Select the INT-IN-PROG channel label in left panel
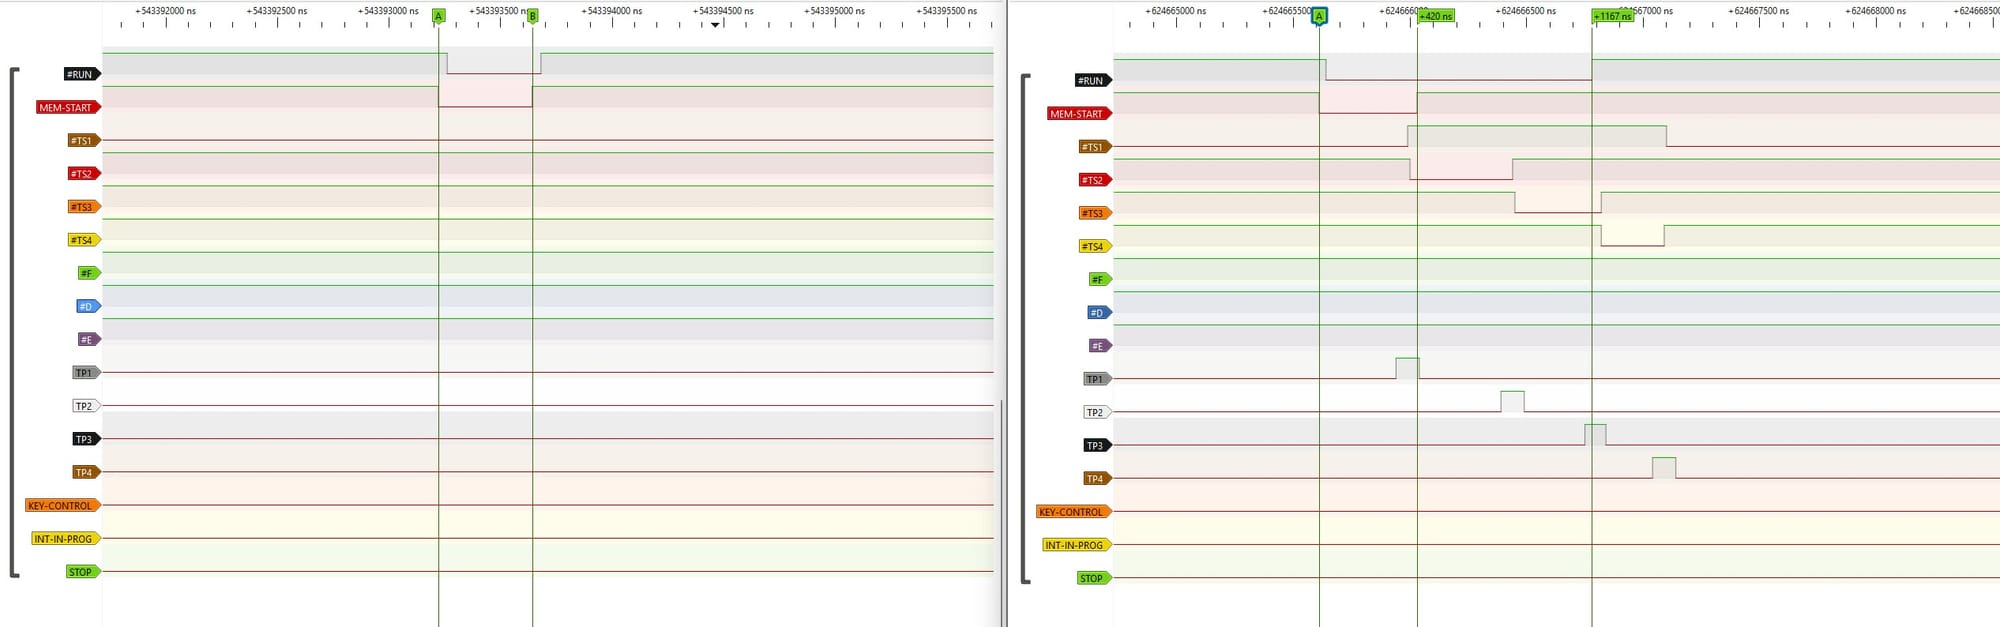 (x=66, y=538)
